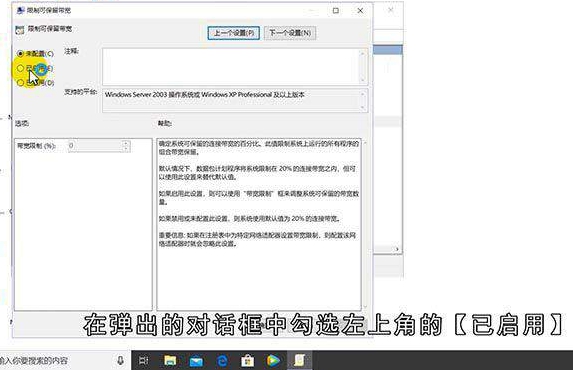
Task: Select the 已启用 (Enabled) radio button
Action: click(20, 68)
